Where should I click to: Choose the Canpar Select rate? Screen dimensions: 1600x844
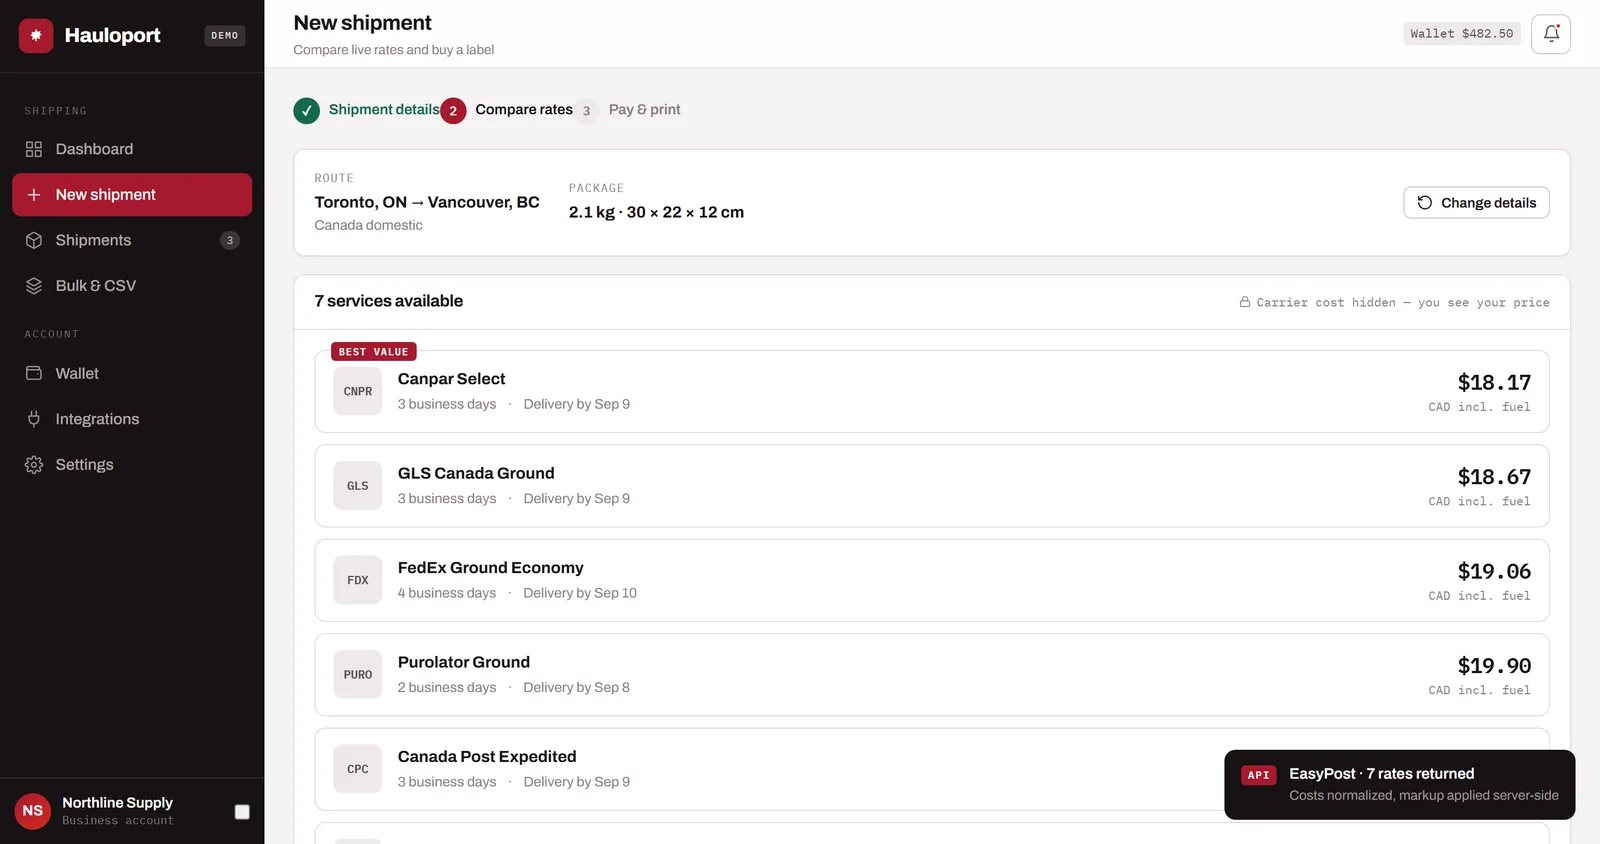coord(932,391)
